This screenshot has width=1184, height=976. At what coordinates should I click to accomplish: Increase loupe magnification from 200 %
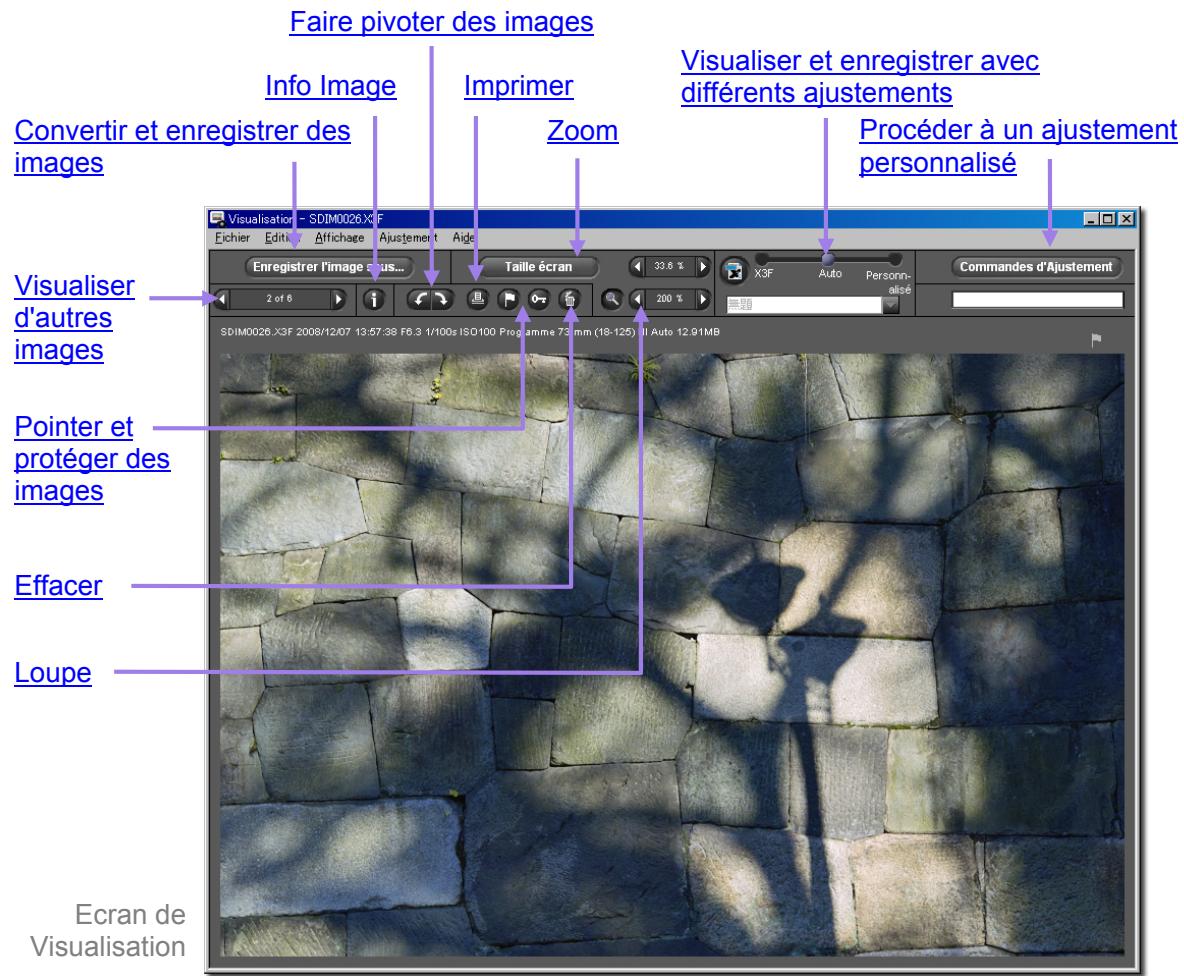click(x=703, y=300)
